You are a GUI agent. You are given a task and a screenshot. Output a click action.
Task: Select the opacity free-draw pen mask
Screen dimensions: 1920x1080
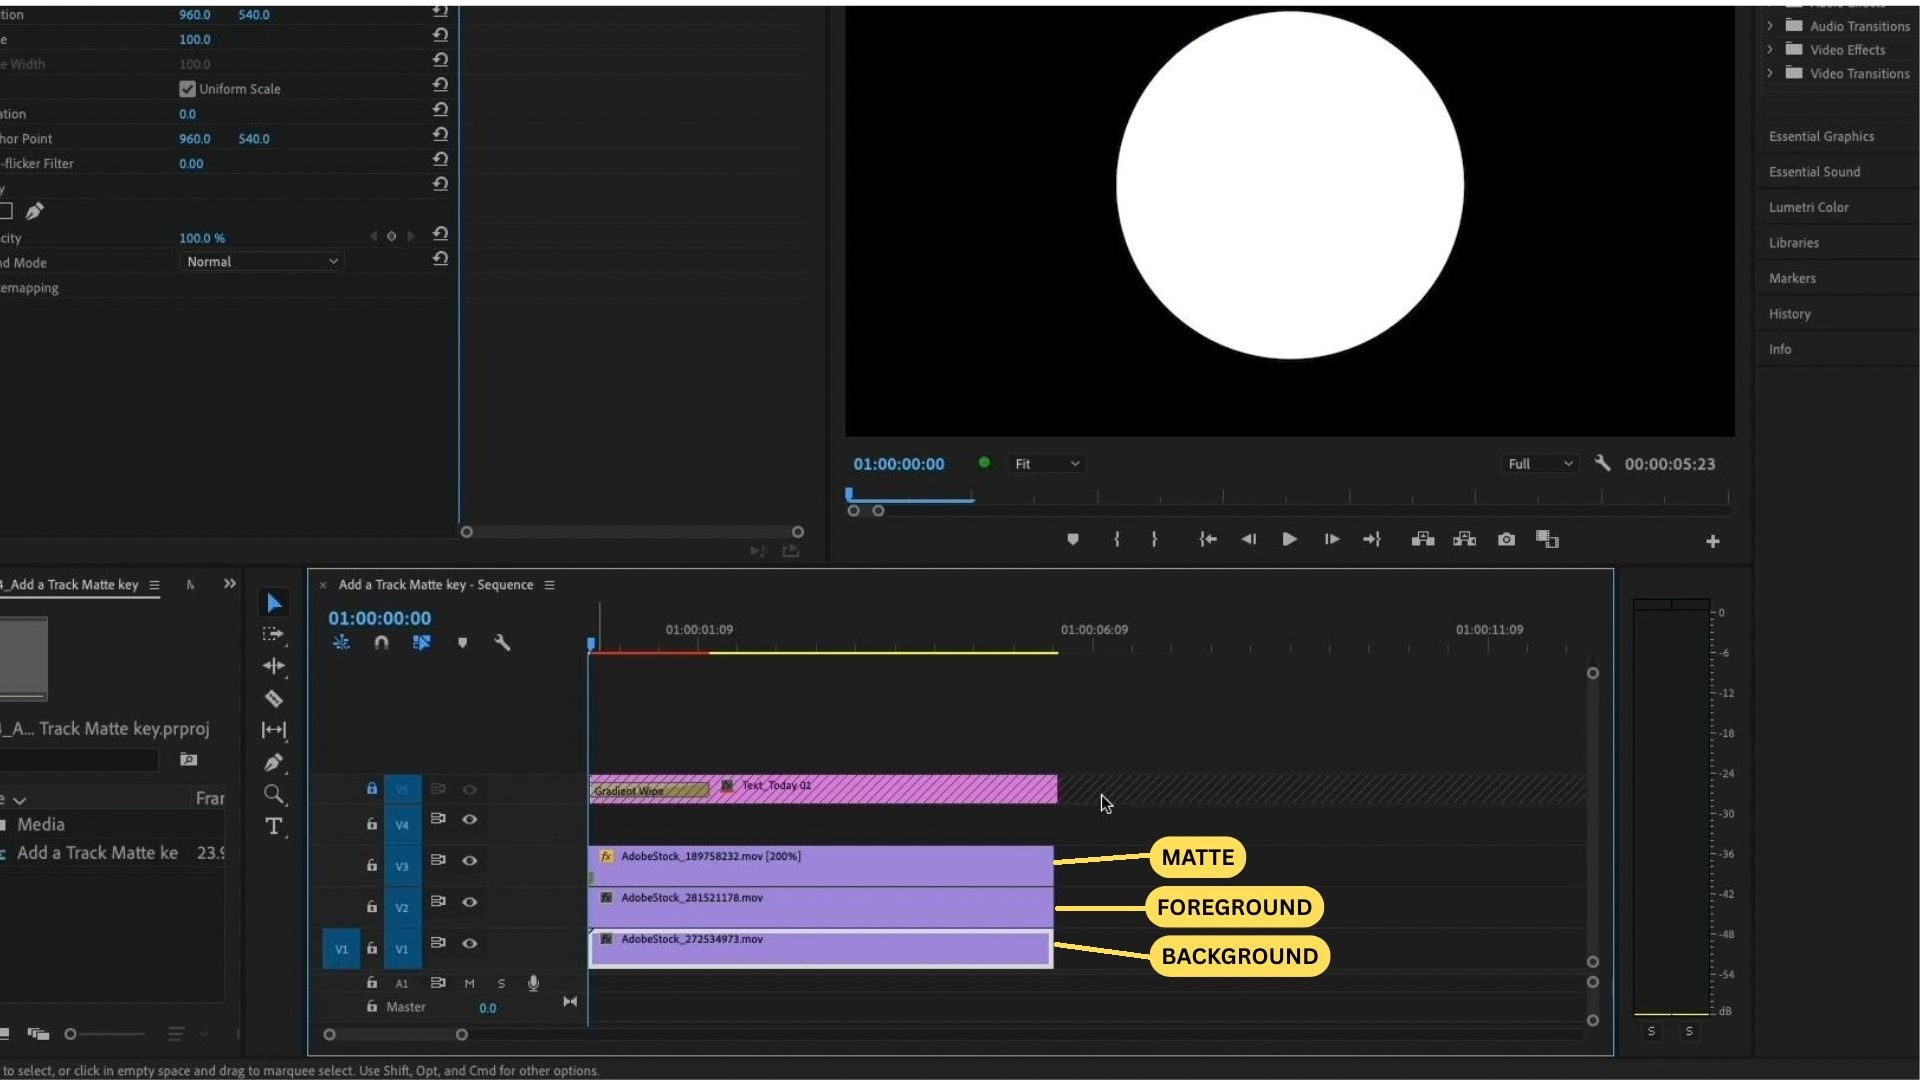click(x=35, y=211)
